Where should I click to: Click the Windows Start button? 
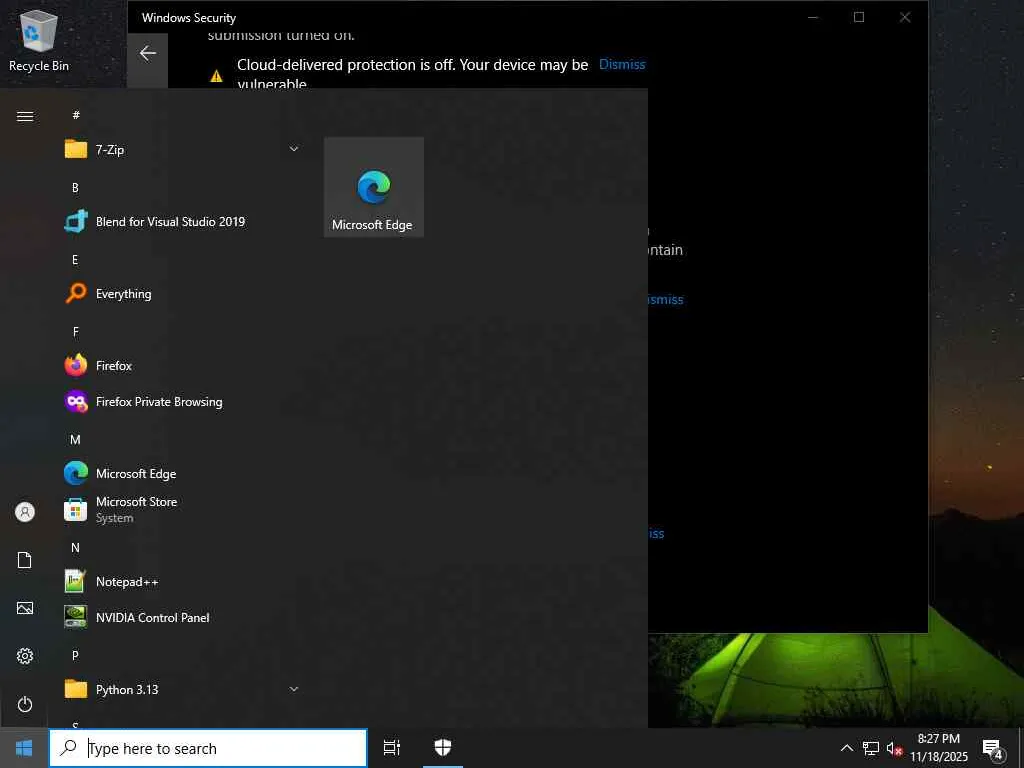(24, 748)
